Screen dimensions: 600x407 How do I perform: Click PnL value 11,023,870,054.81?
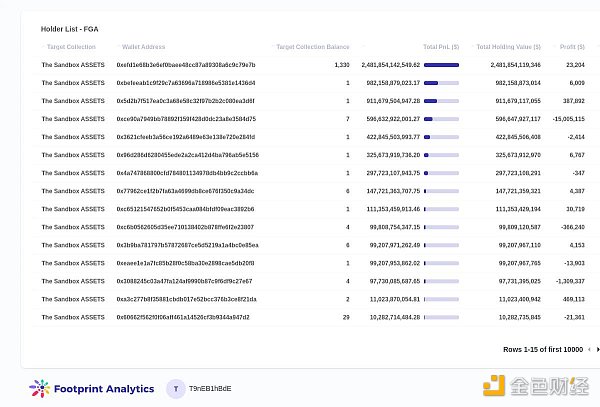click(395, 299)
